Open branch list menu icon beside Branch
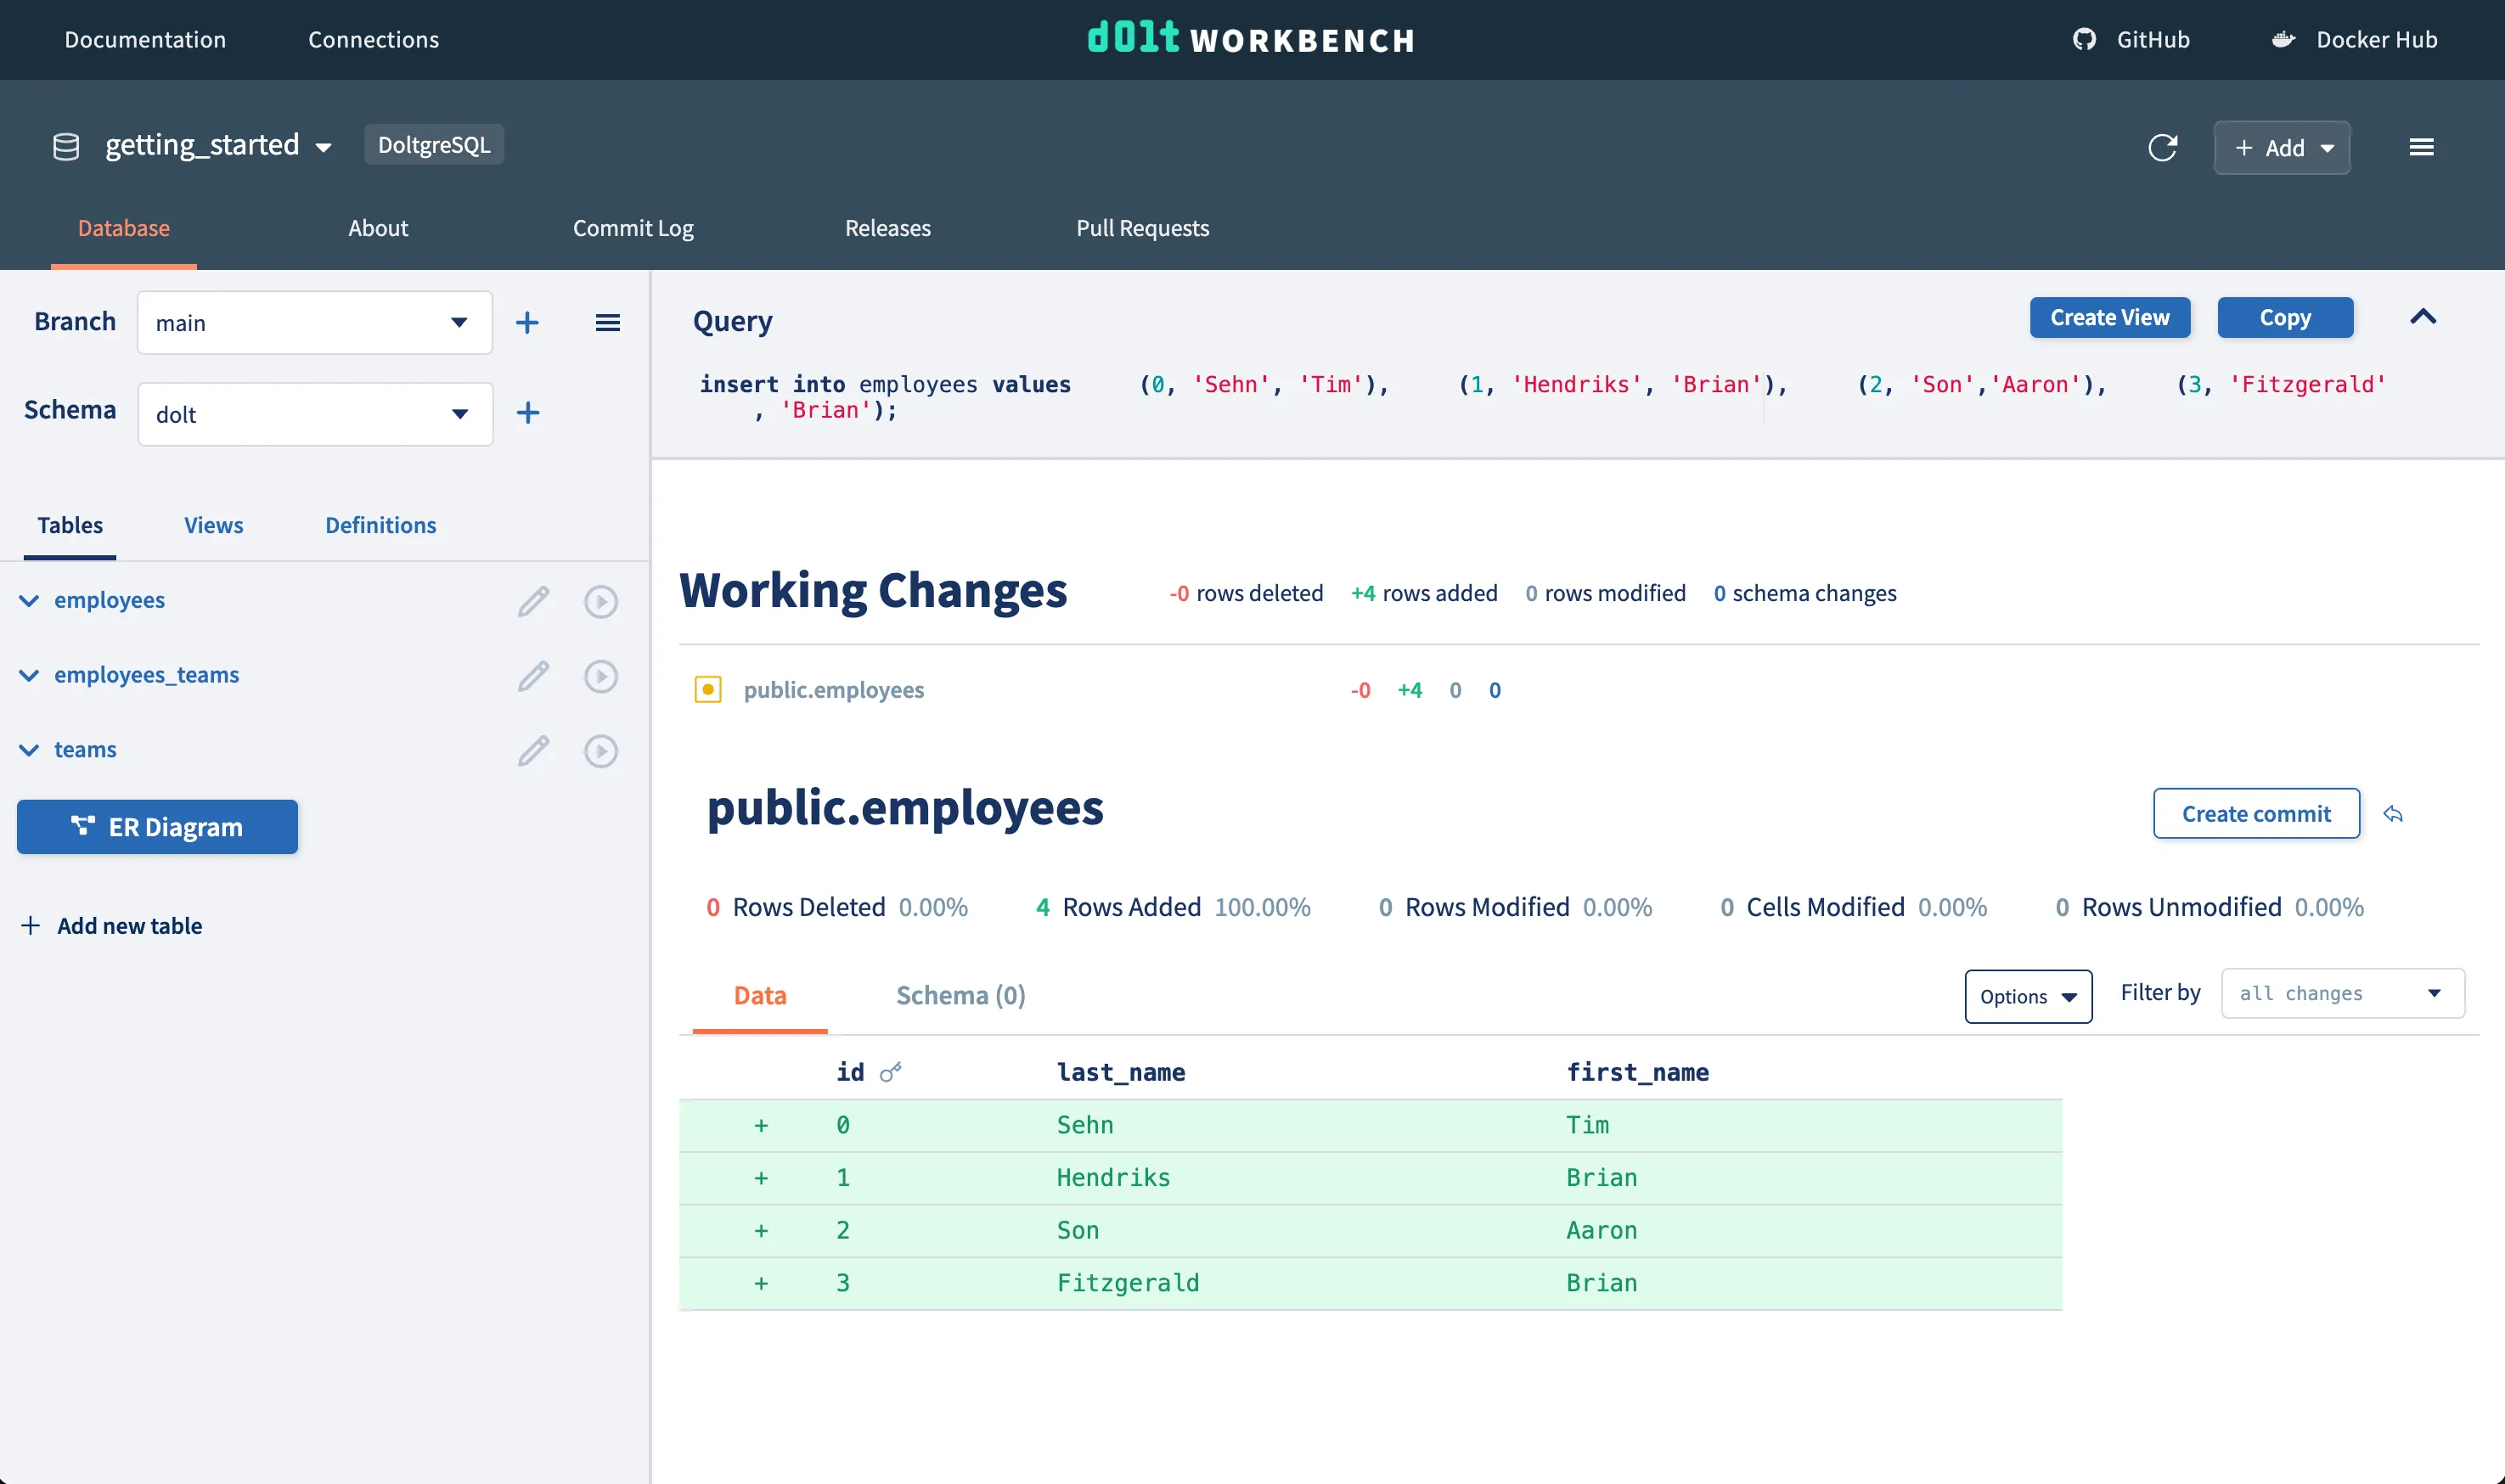 [607, 322]
